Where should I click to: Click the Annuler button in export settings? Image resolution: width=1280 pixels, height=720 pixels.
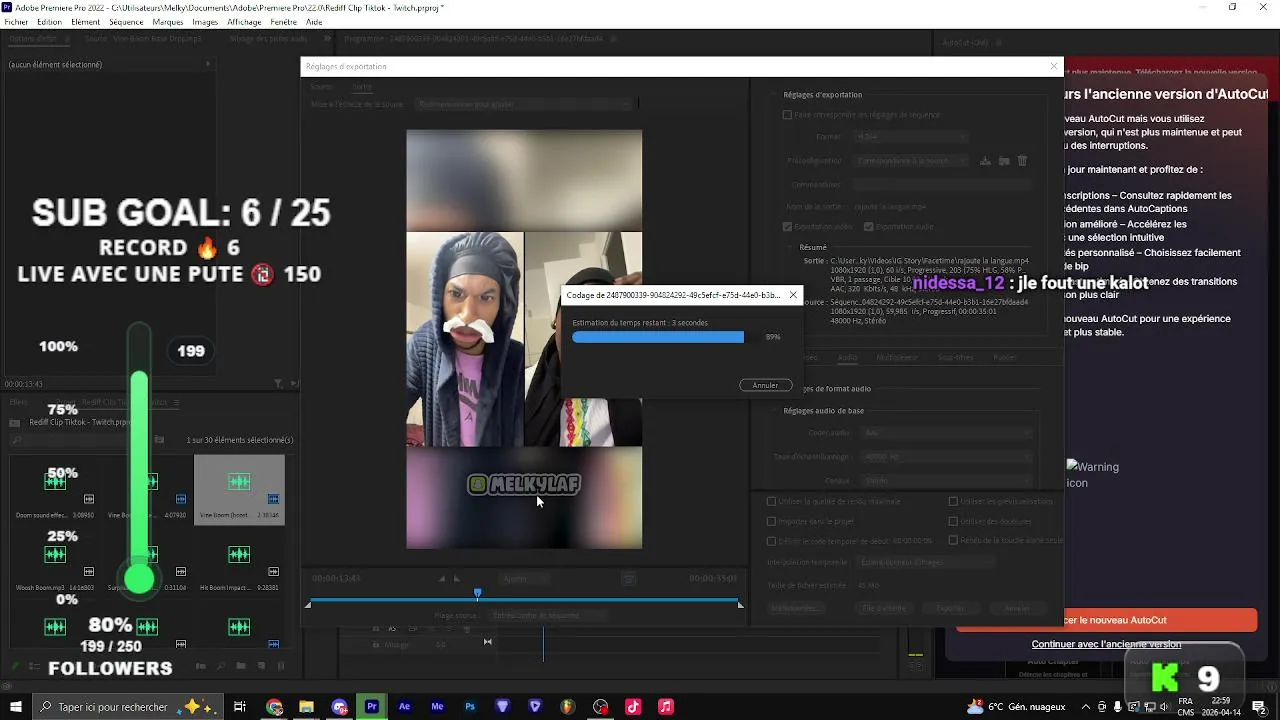point(1017,608)
